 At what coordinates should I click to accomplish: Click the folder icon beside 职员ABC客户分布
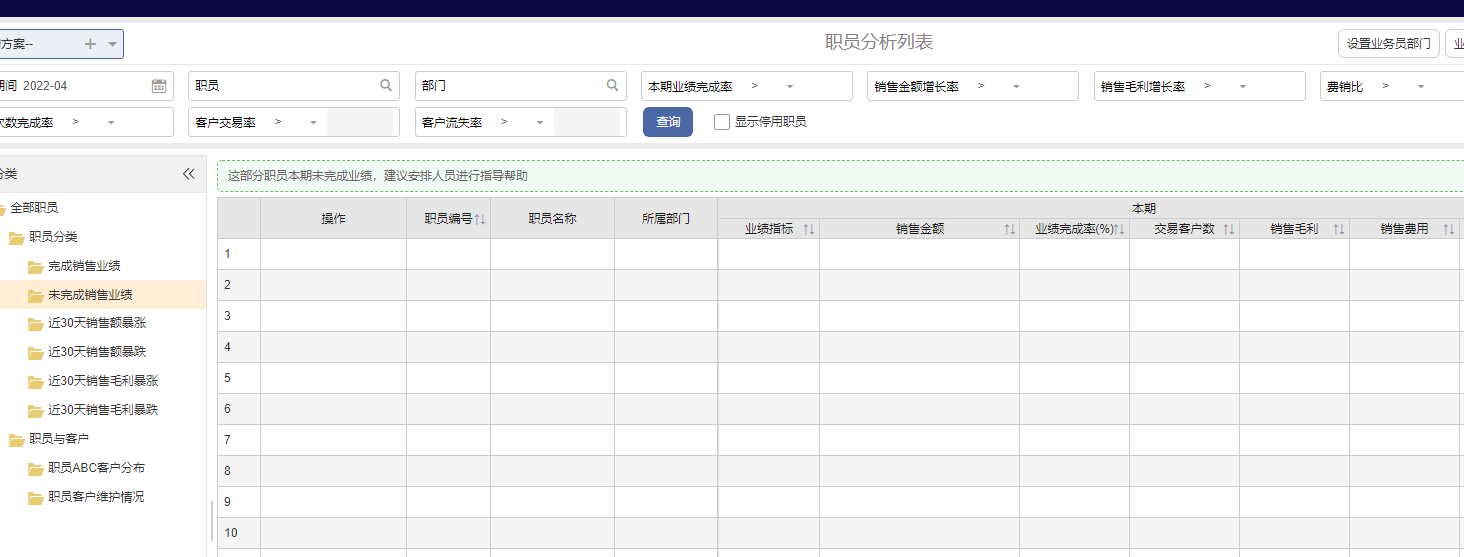36,469
